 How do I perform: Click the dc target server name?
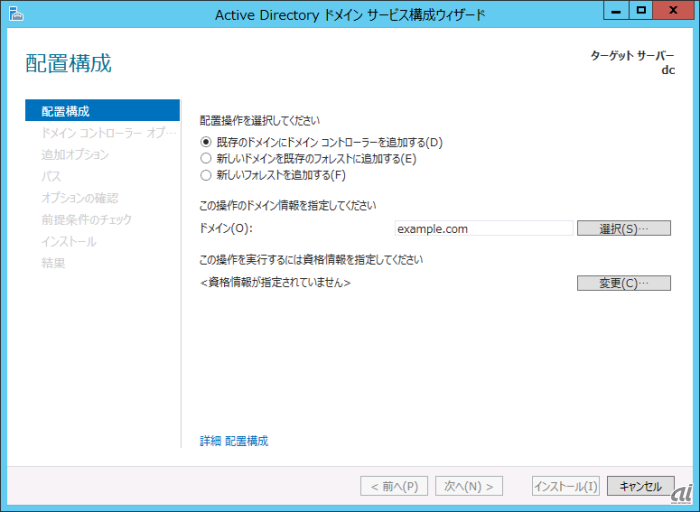[668, 70]
